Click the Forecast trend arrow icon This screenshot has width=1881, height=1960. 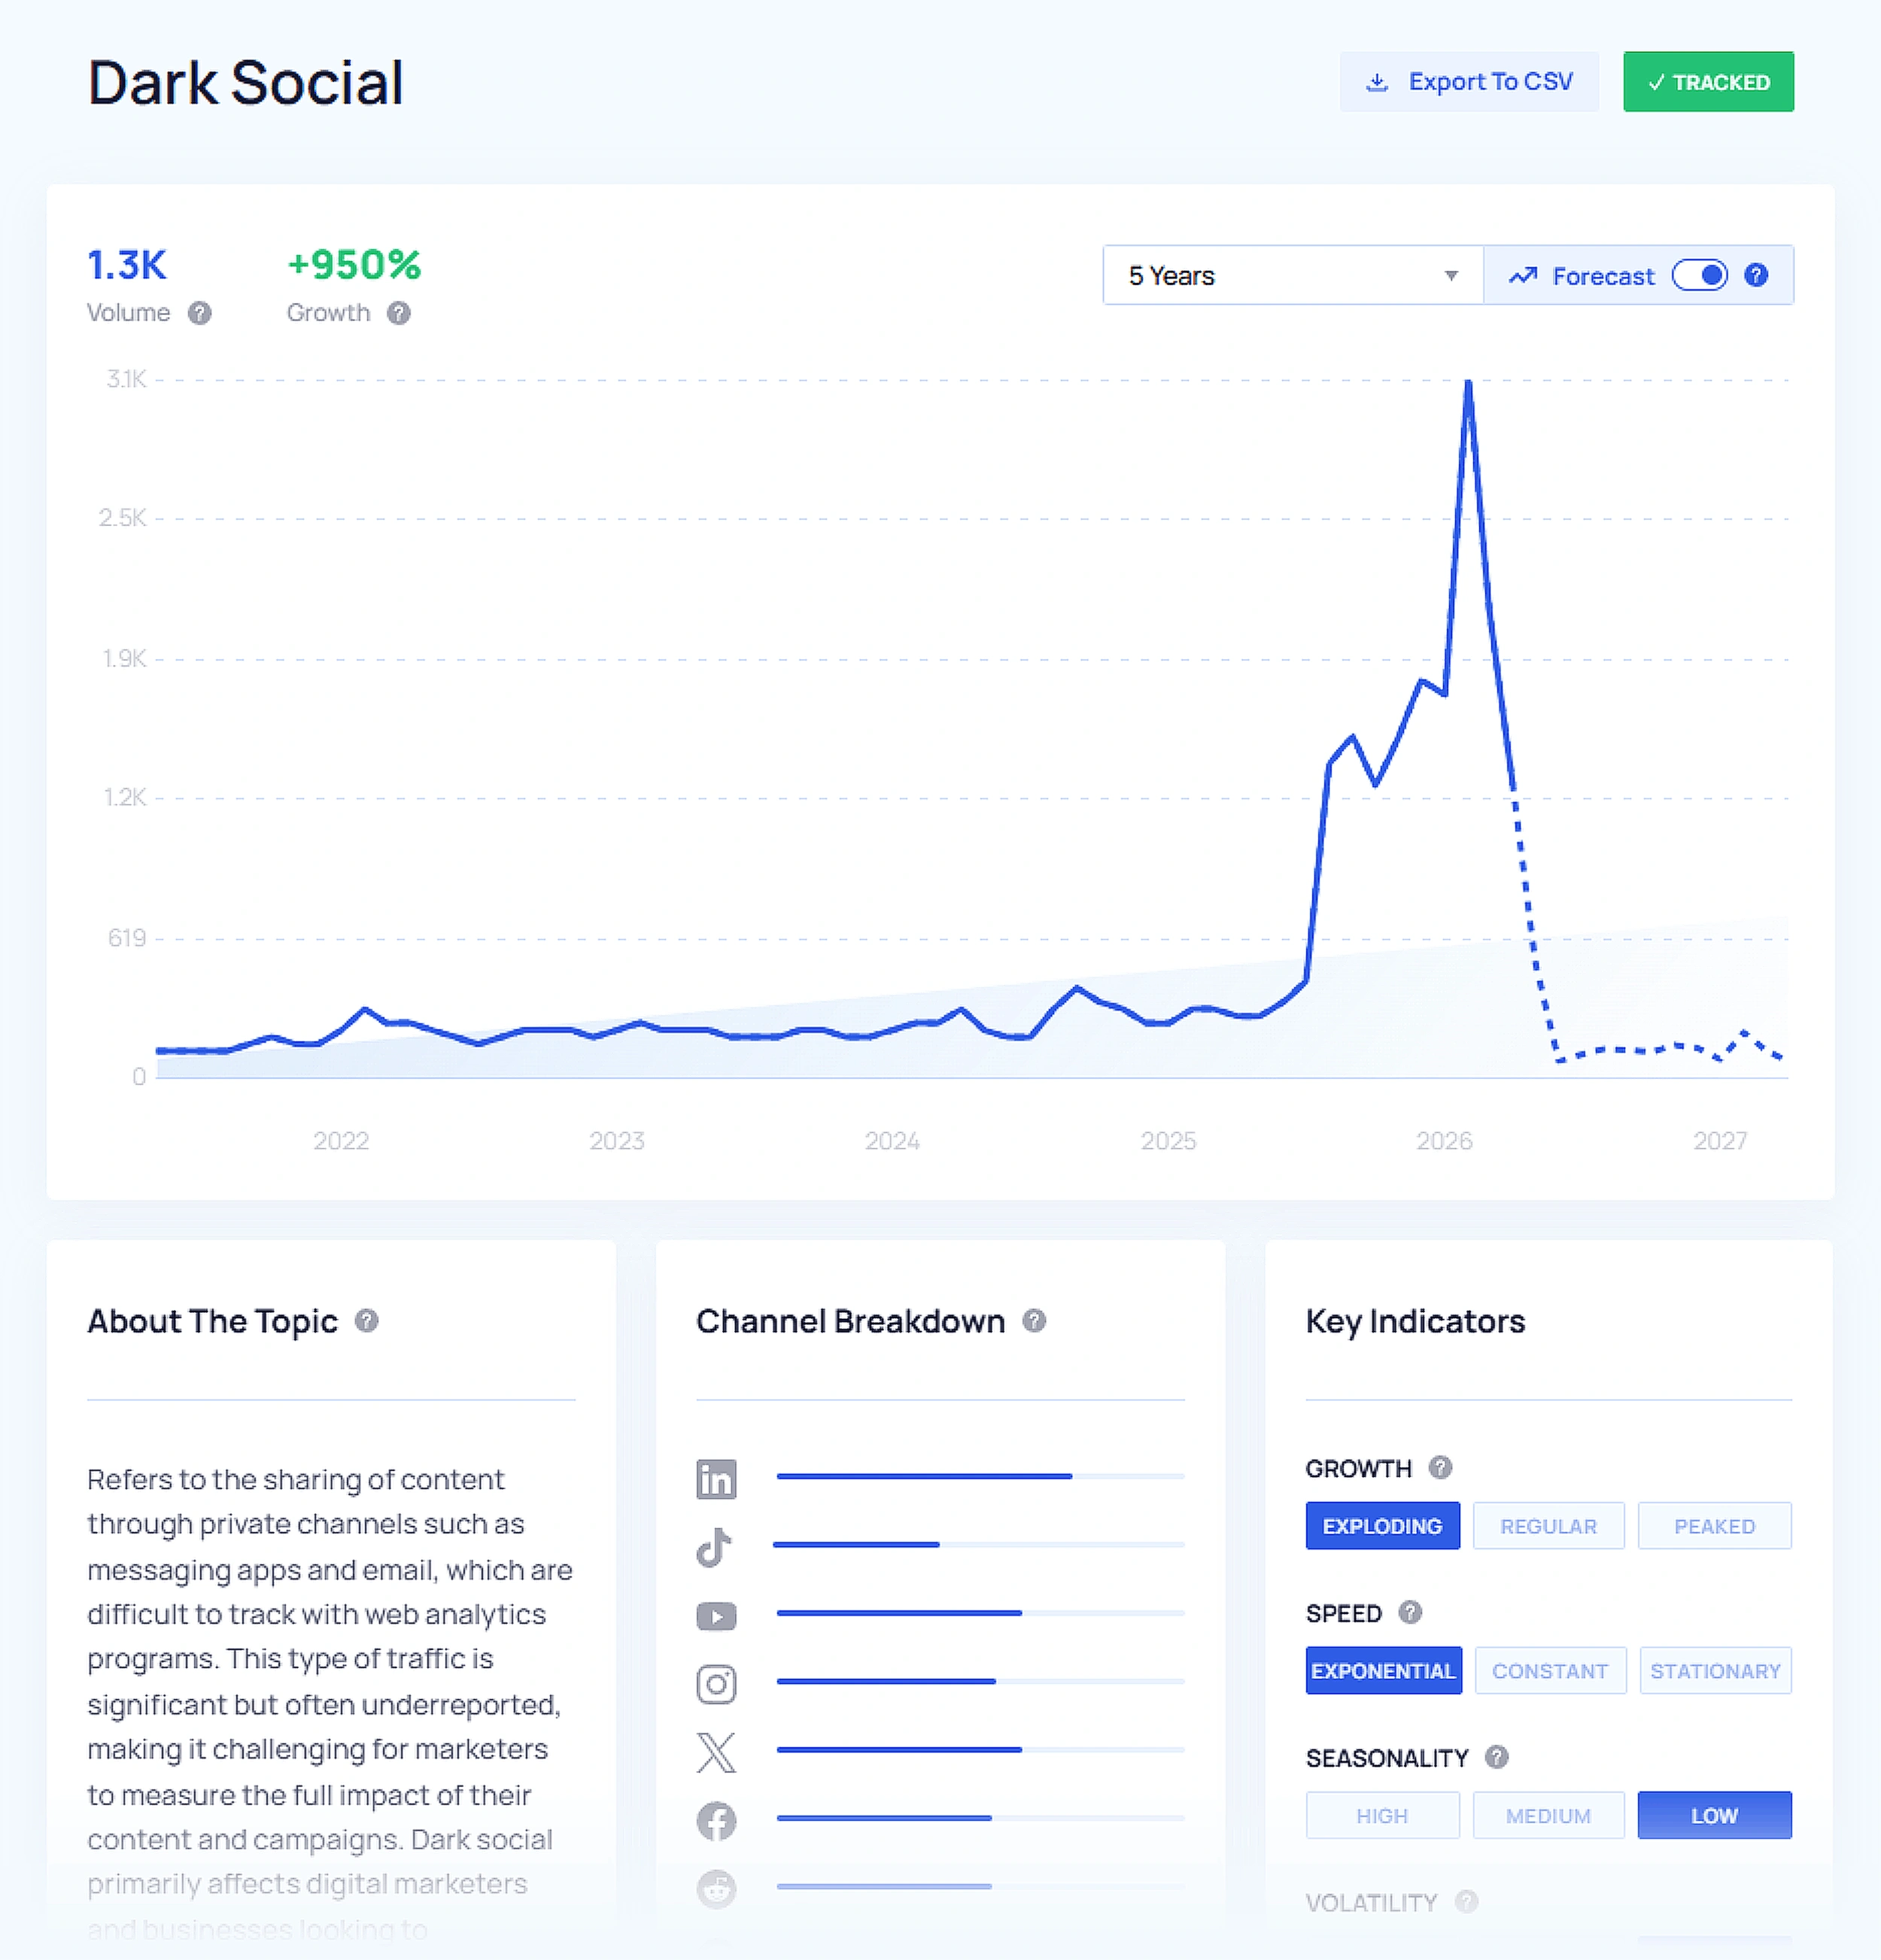click(x=1524, y=275)
